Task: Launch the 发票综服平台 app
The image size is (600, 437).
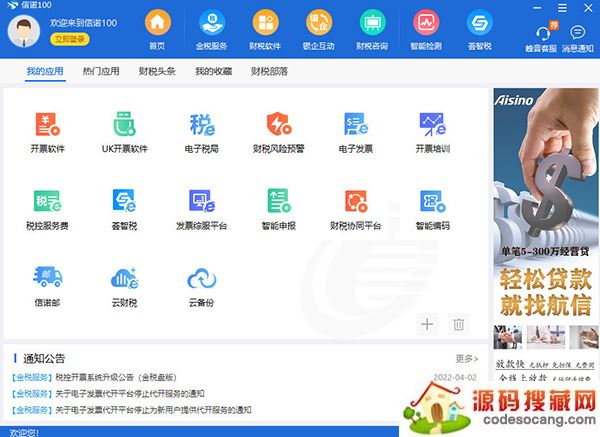Action: click(x=202, y=209)
